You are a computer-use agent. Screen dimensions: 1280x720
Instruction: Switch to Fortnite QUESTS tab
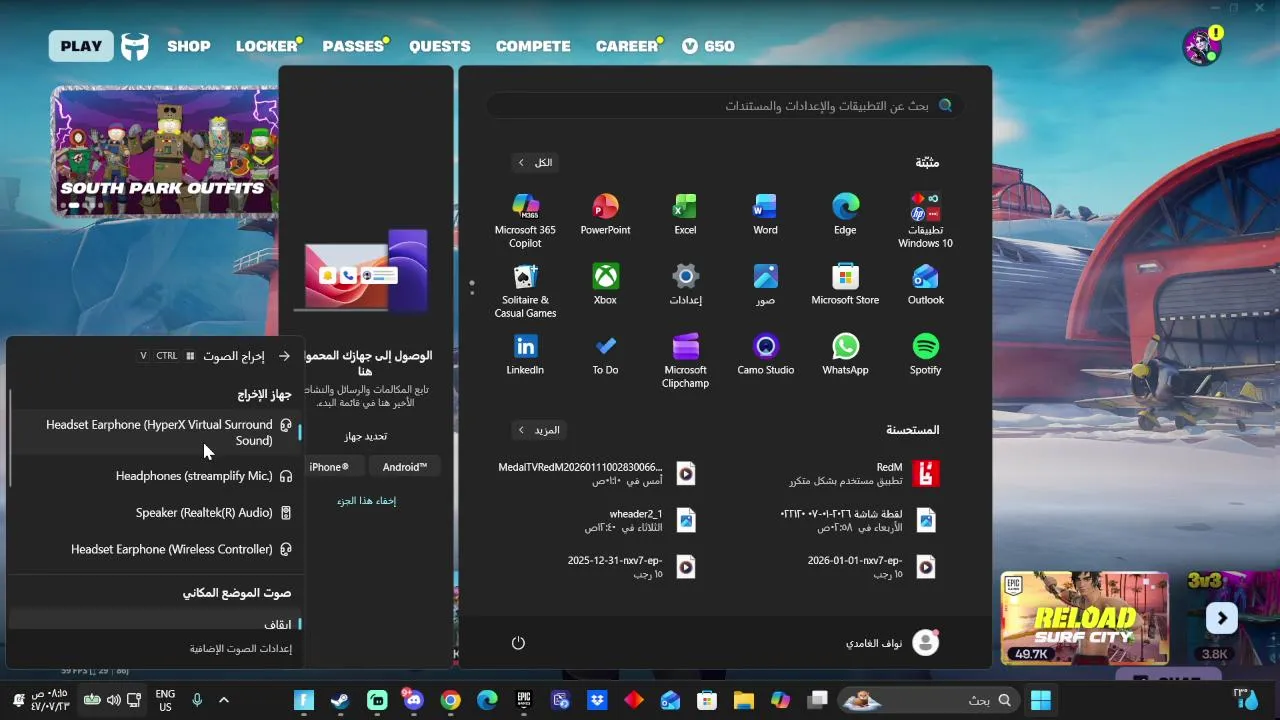439,46
